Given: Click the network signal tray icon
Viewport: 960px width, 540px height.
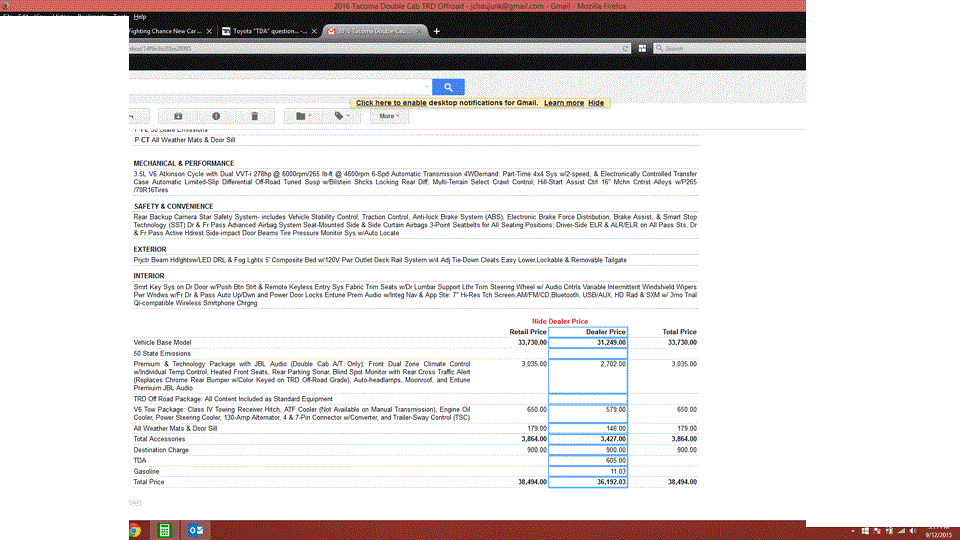Looking at the screenshot, I should coord(901,531).
